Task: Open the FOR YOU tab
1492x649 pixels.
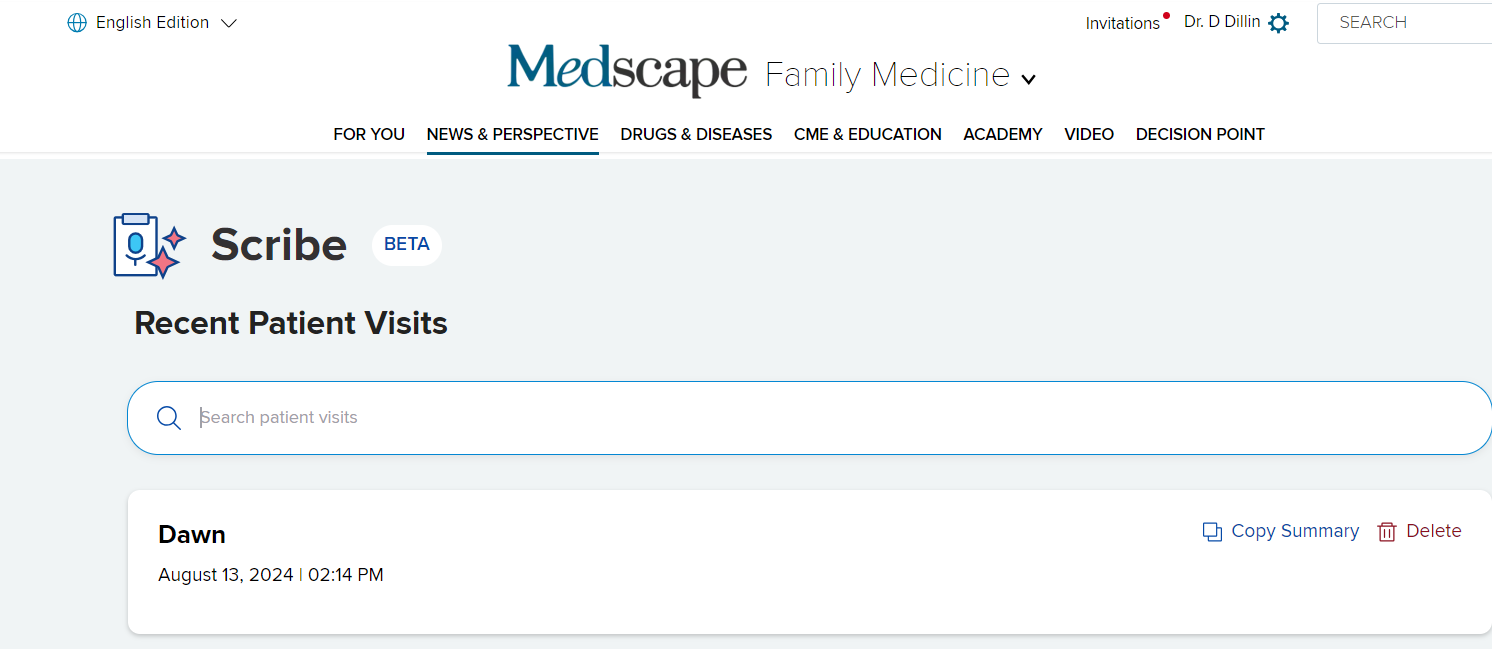Action: point(369,134)
